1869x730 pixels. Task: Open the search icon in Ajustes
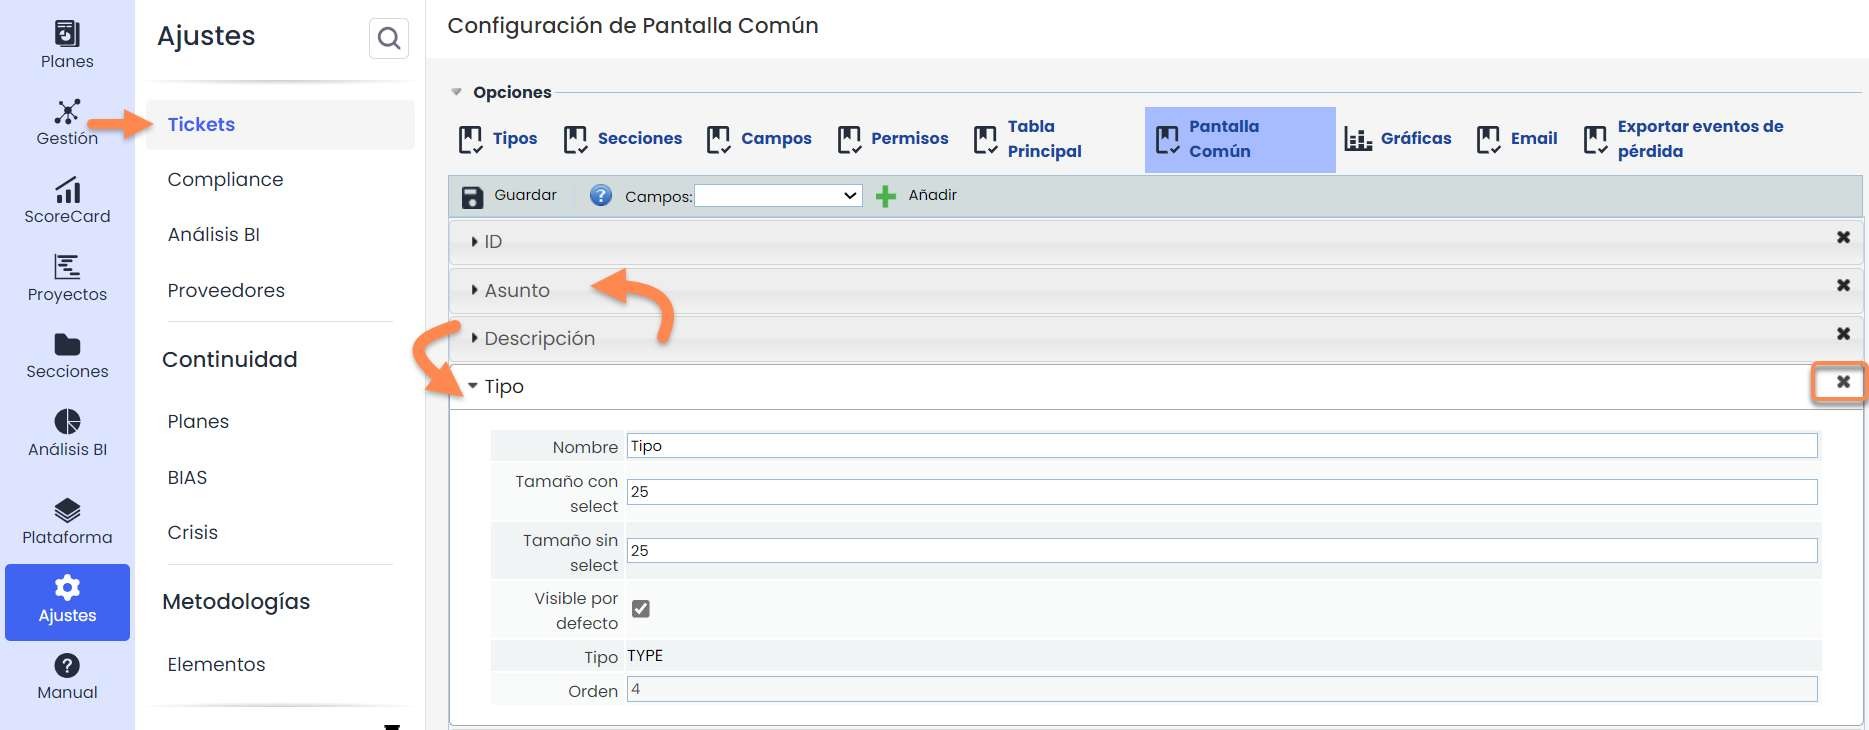[x=388, y=39]
